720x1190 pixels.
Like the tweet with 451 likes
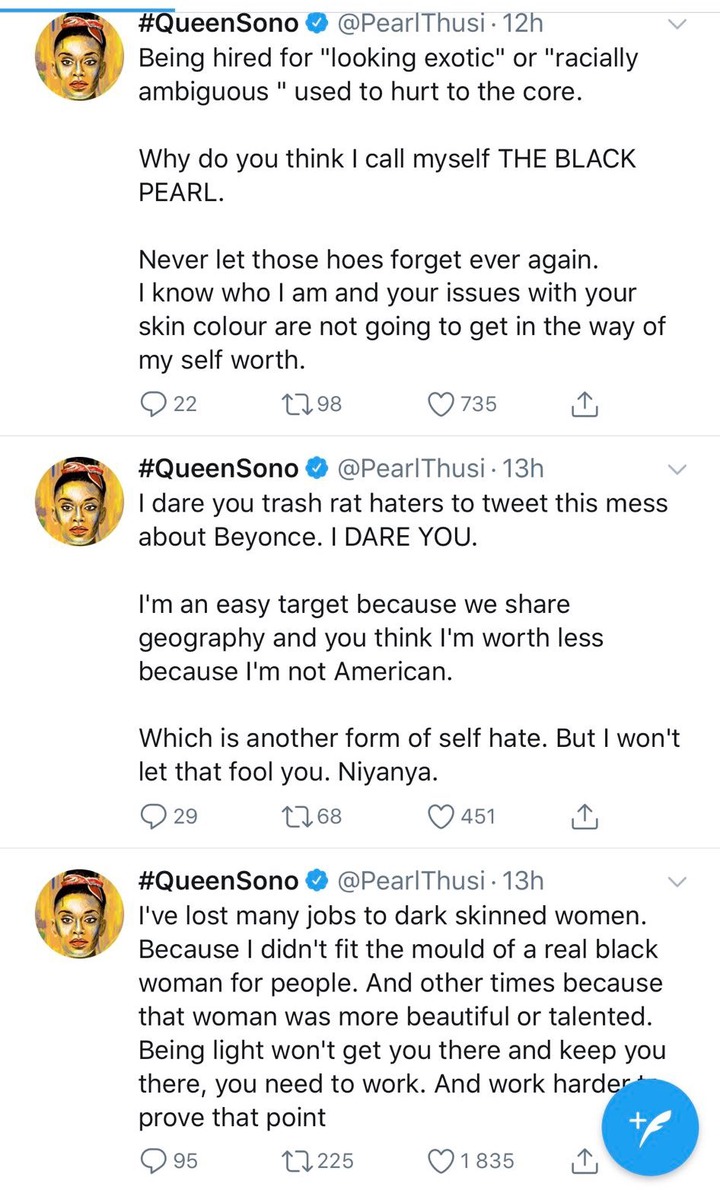tap(442, 817)
